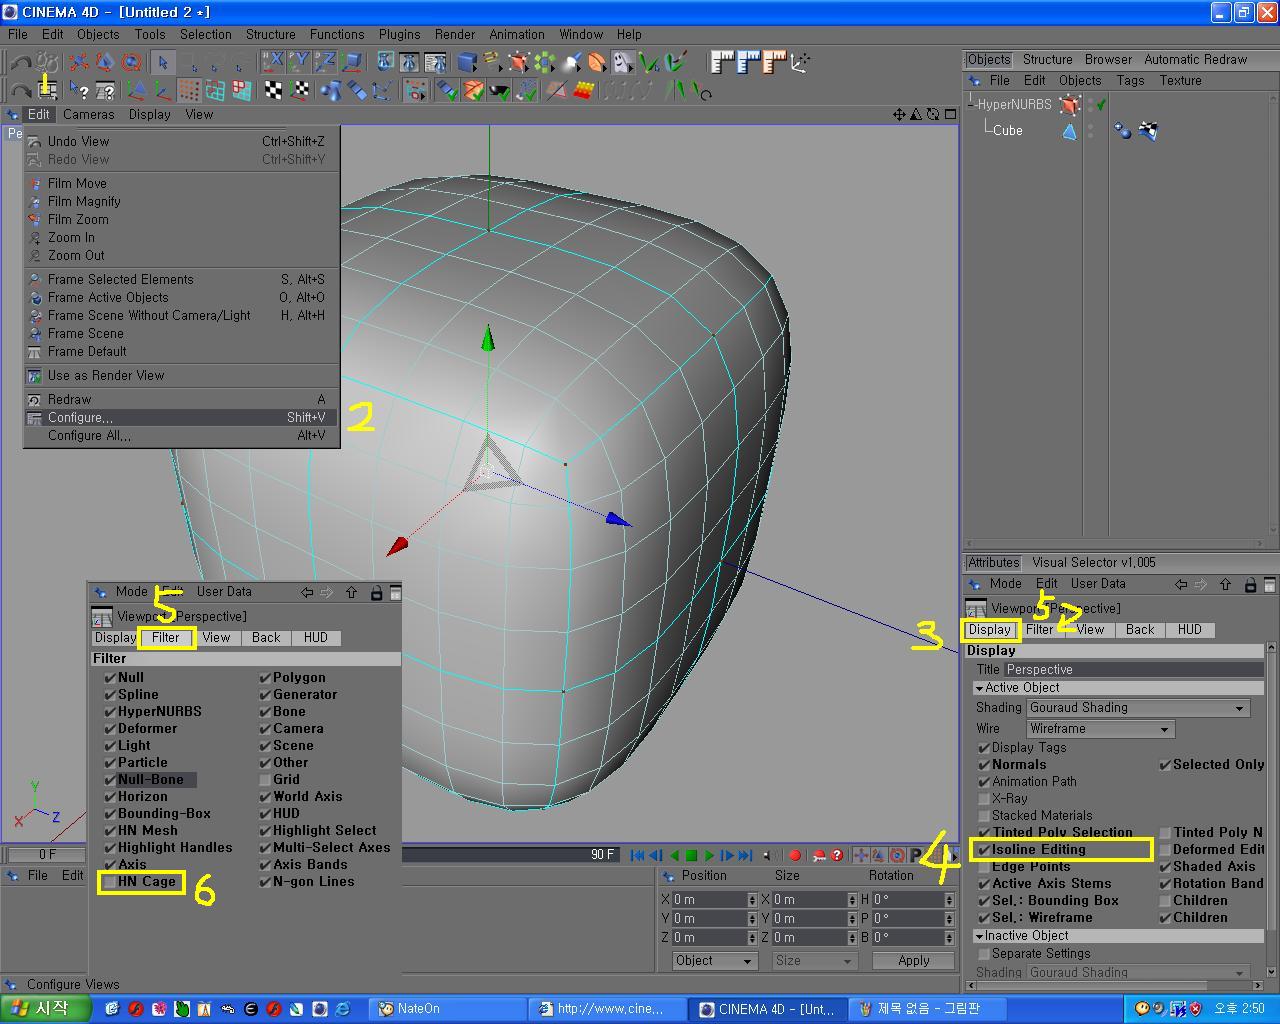Switch to Filter tab in floating panel
This screenshot has width=1280, height=1024.
tap(166, 638)
